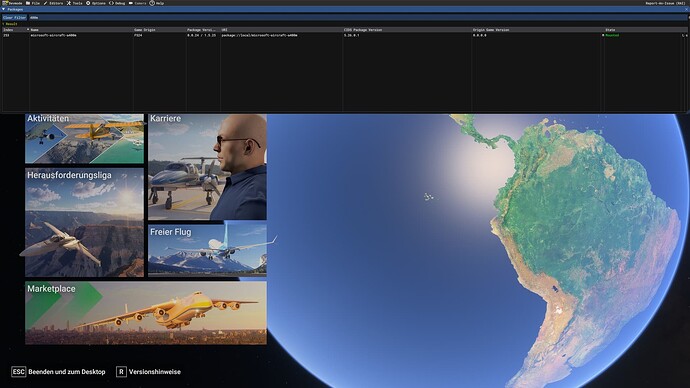Image resolution: width=690 pixels, height=388 pixels.
Task: Click the FS24 game origin cell
Action: tap(138, 35)
